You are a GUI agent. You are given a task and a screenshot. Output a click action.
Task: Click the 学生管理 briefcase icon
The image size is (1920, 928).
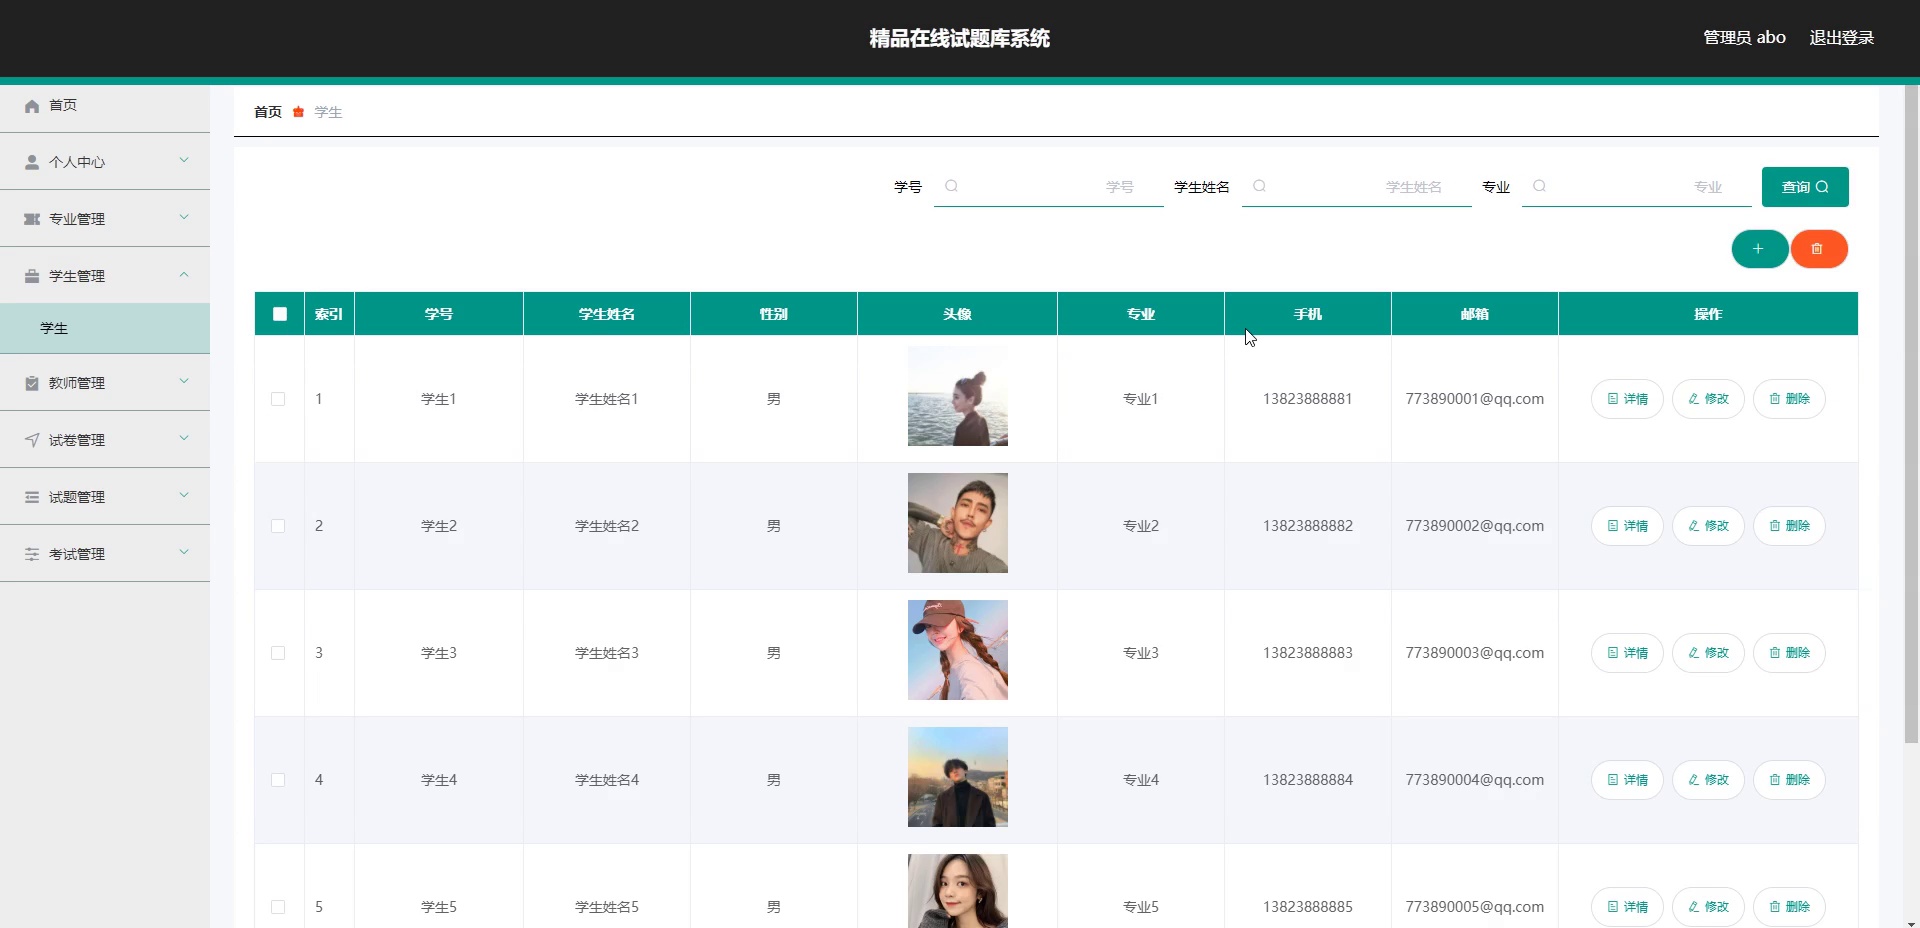click(32, 276)
